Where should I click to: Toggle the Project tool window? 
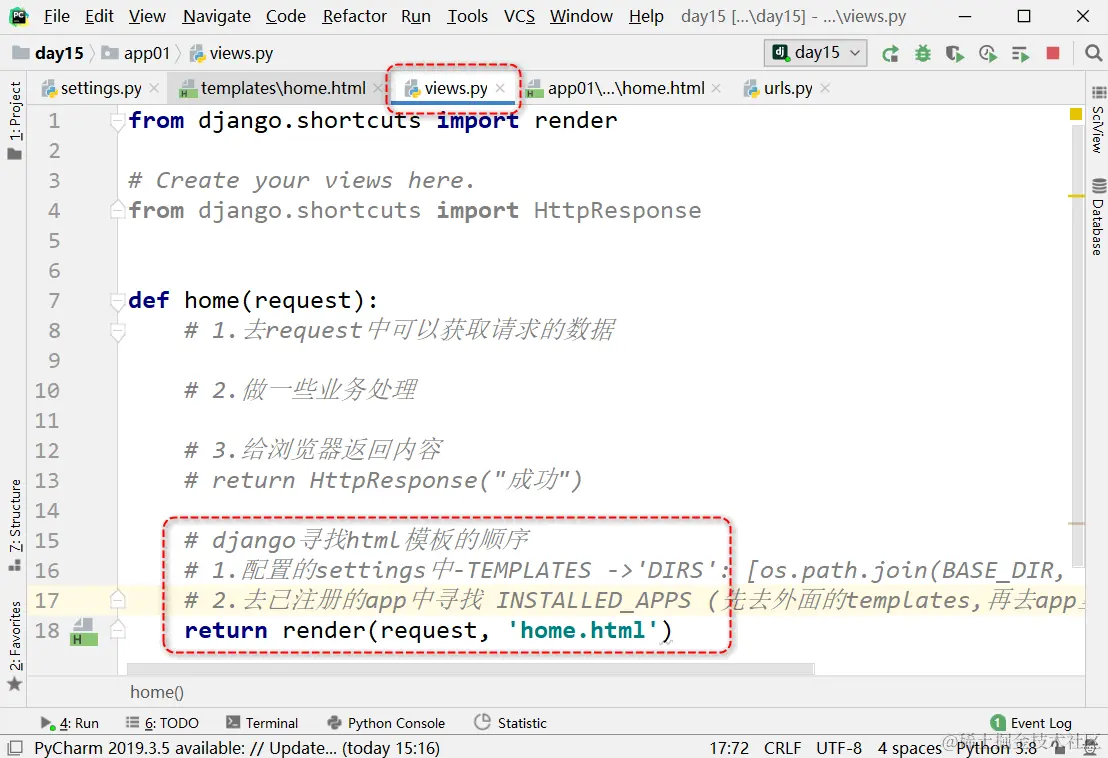(x=15, y=120)
